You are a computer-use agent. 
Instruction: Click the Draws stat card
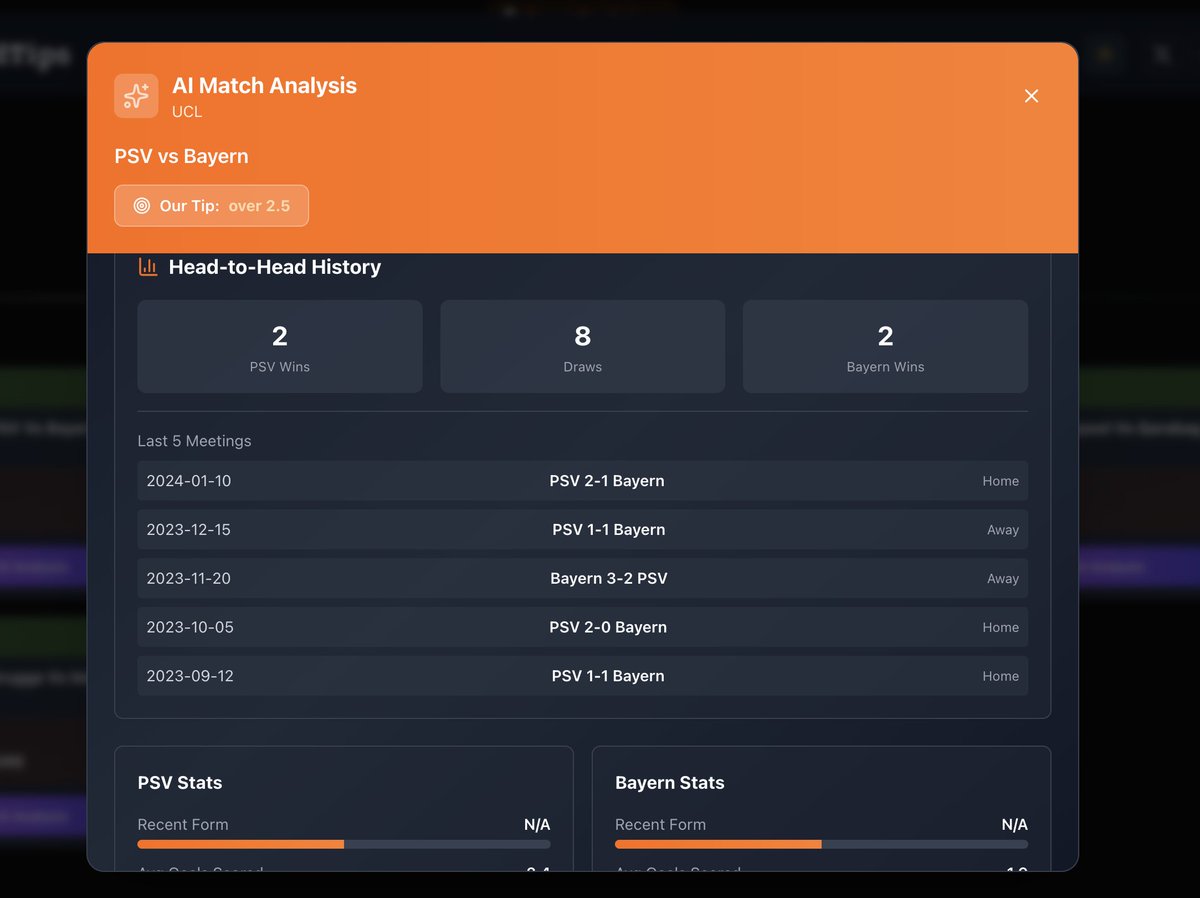583,346
